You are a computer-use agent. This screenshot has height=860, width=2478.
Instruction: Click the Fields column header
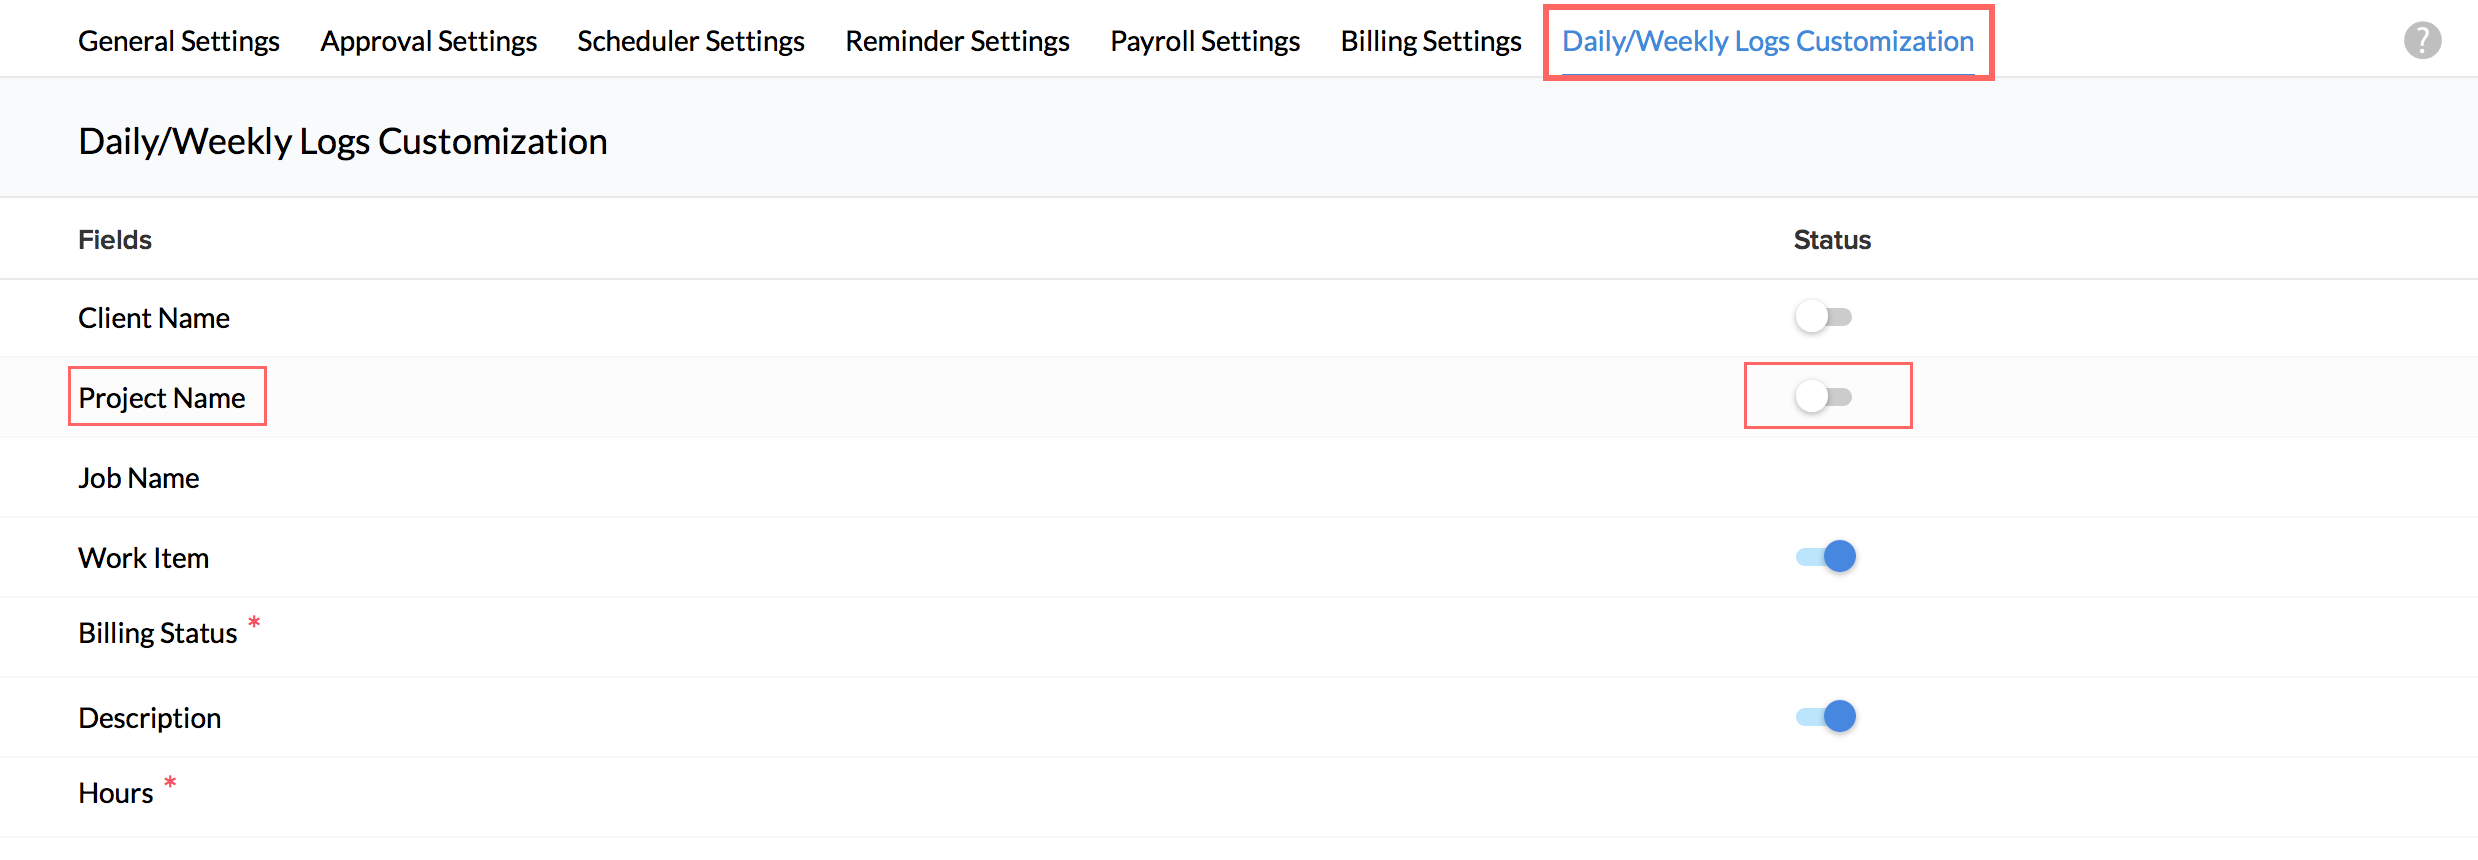(x=115, y=240)
